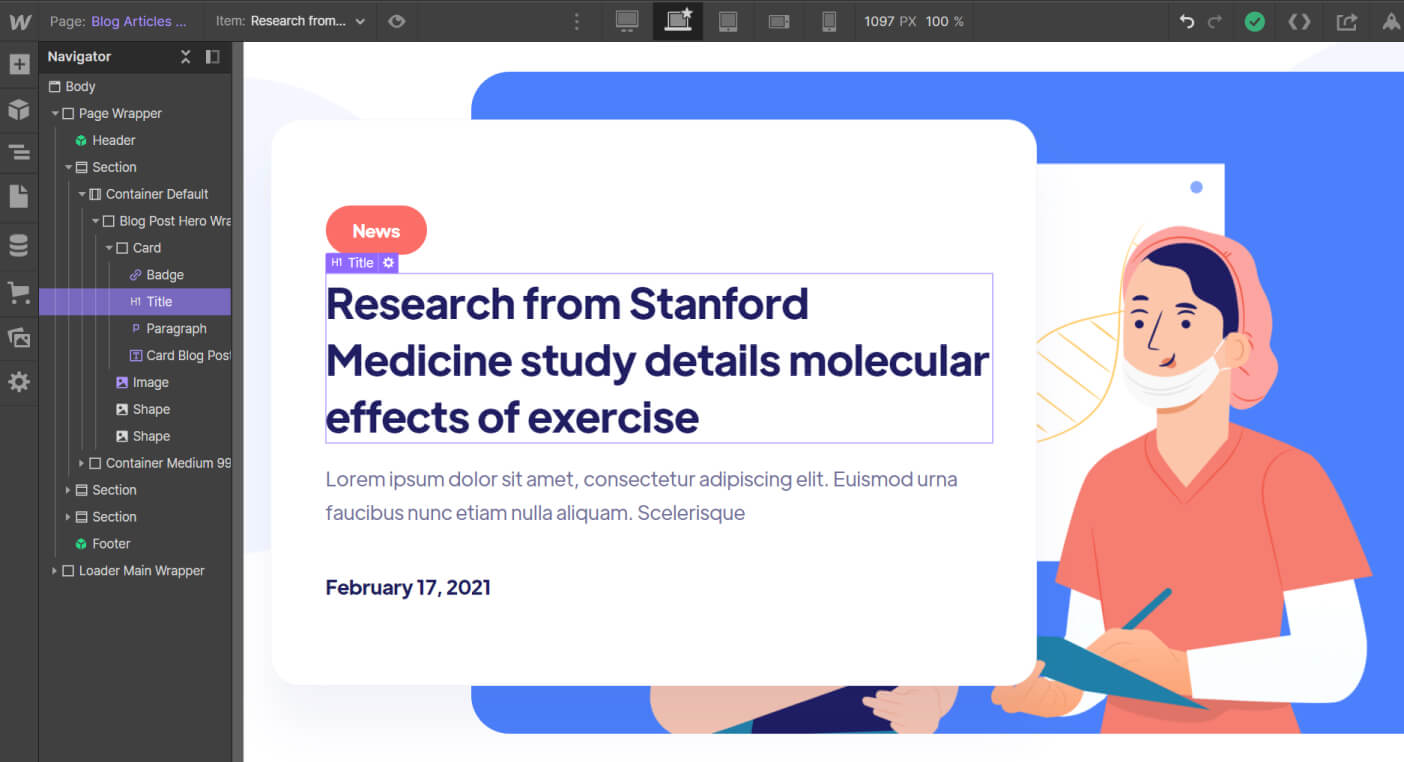The width and height of the screenshot is (1404, 762).
Task: Select the Paragraph row in Navigator
Action: coord(135,329)
